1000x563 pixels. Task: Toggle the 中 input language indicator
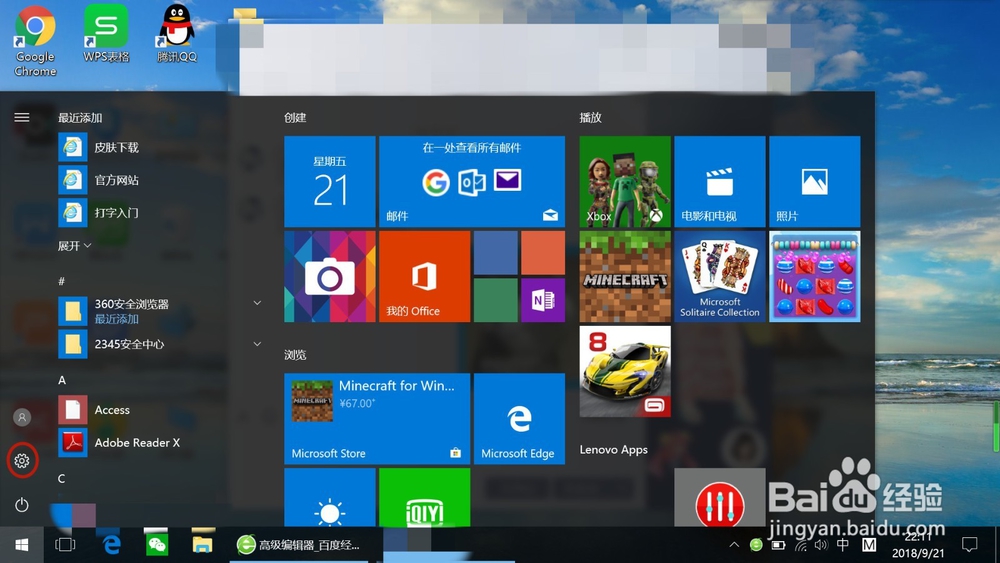pos(842,545)
